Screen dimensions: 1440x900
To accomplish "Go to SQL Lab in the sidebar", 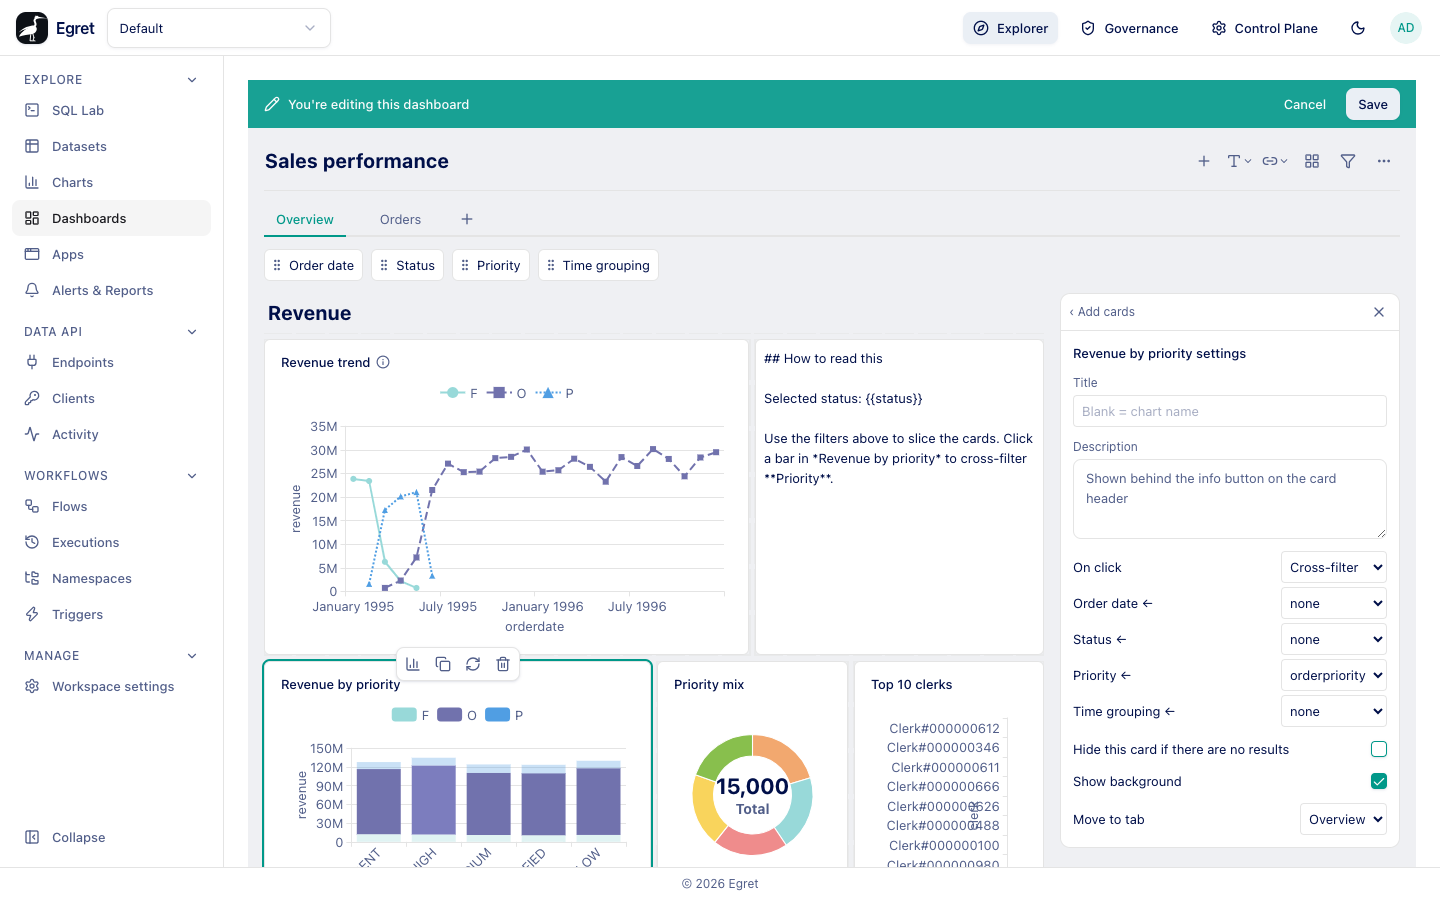I will (112, 110).
